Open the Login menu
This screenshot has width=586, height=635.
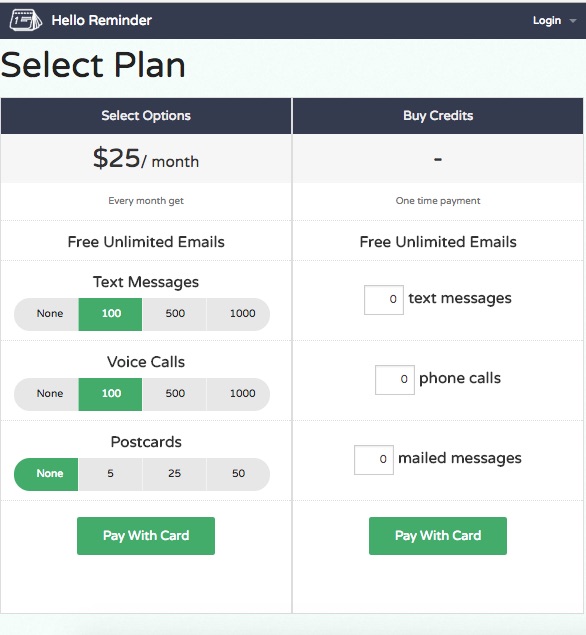(547, 20)
